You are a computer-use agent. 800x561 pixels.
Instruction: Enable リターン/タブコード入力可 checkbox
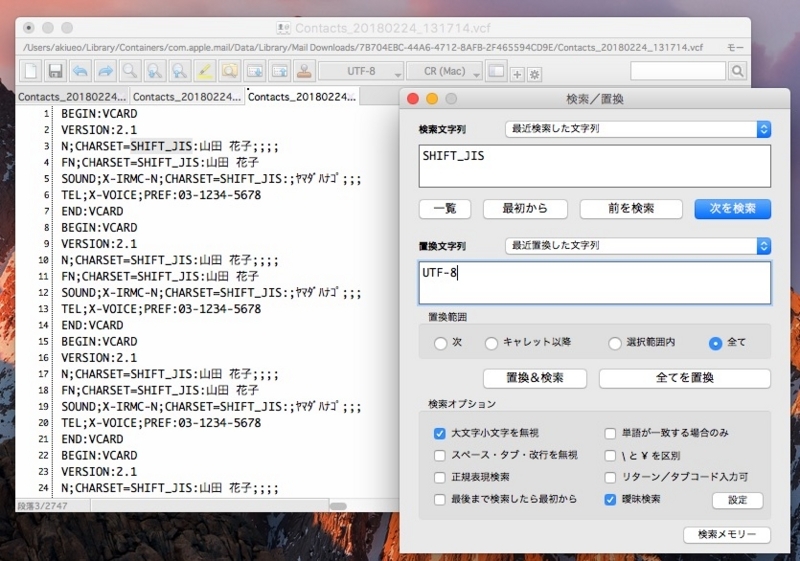point(610,477)
